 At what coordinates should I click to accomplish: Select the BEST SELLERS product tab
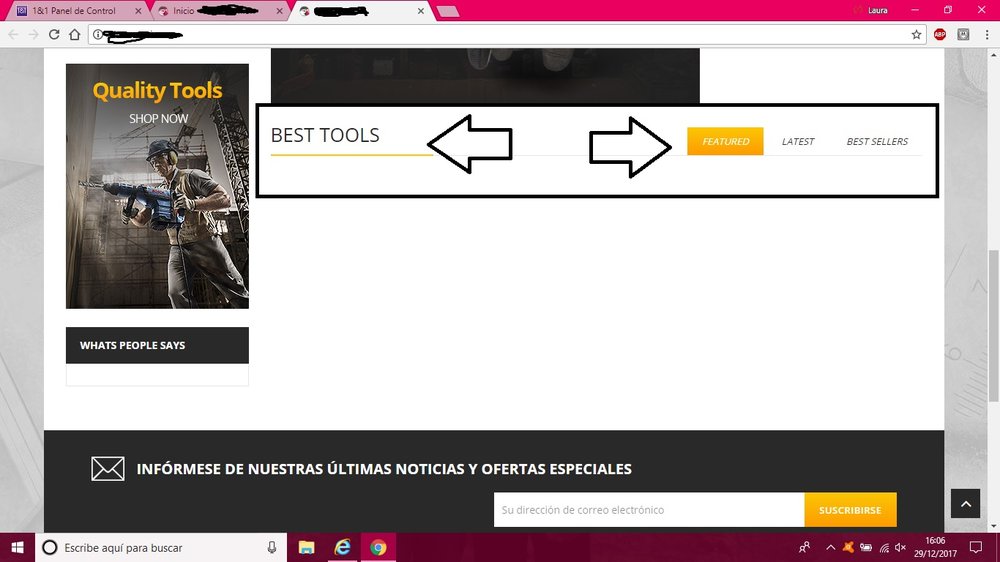877,142
